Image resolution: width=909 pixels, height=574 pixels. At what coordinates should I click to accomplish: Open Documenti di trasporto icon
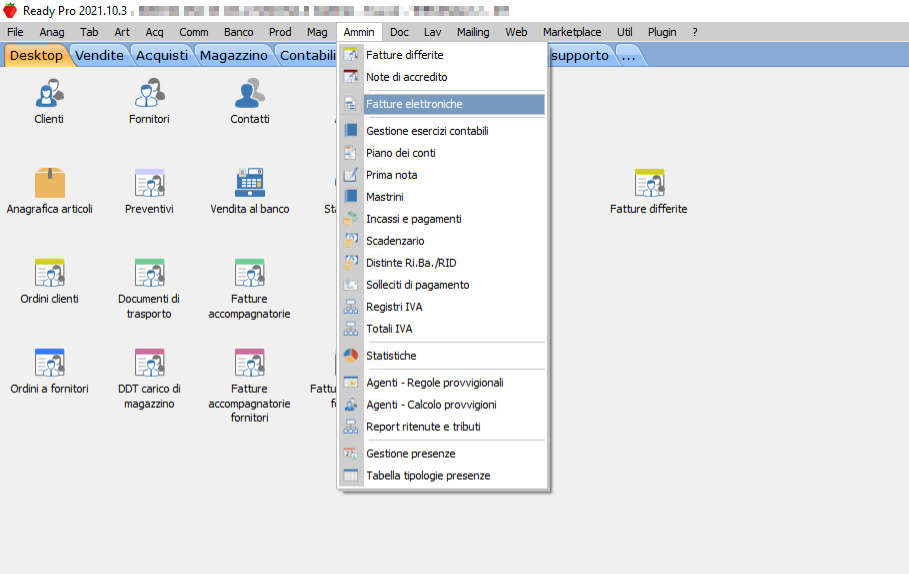(x=150, y=273)
